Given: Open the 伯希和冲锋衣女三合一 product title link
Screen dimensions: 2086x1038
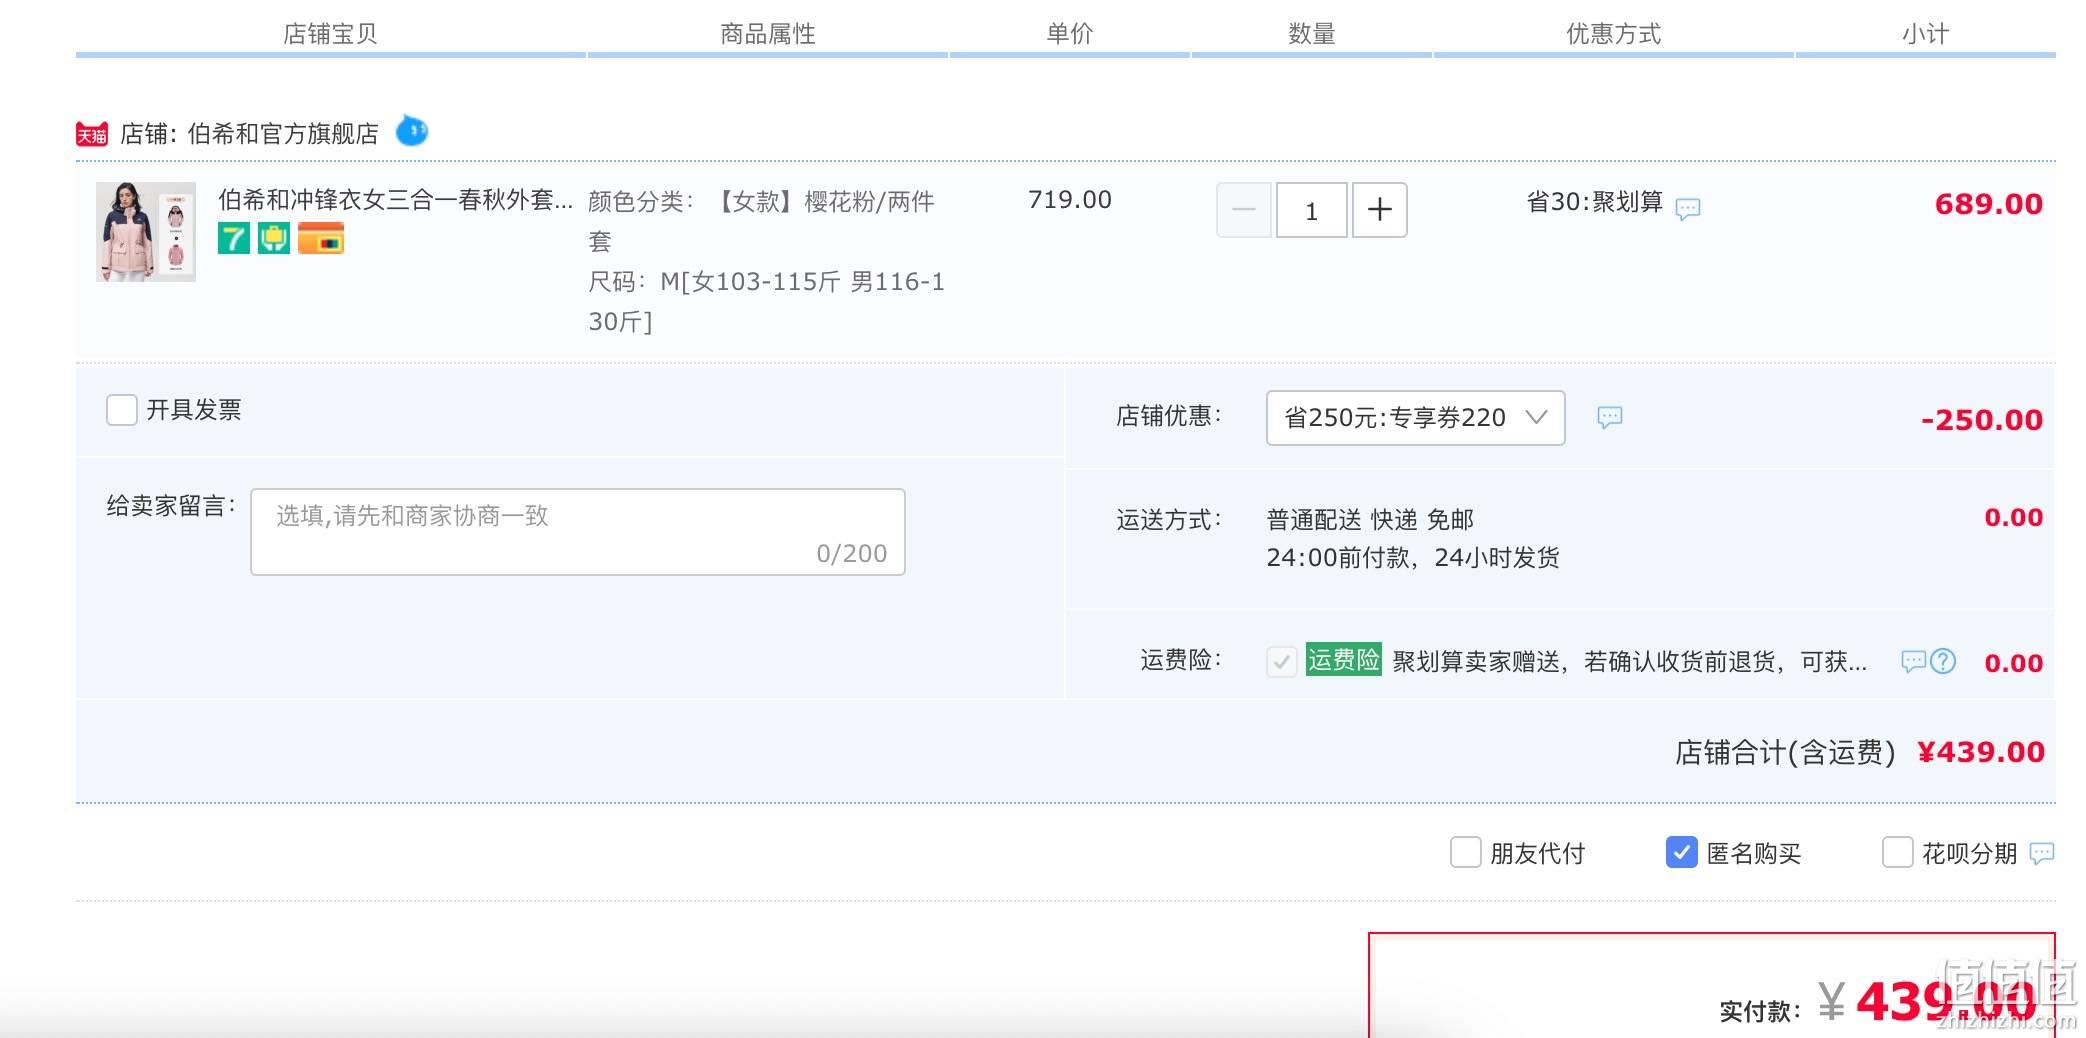Looking at the screenshot, I should [x=396, y=200].
